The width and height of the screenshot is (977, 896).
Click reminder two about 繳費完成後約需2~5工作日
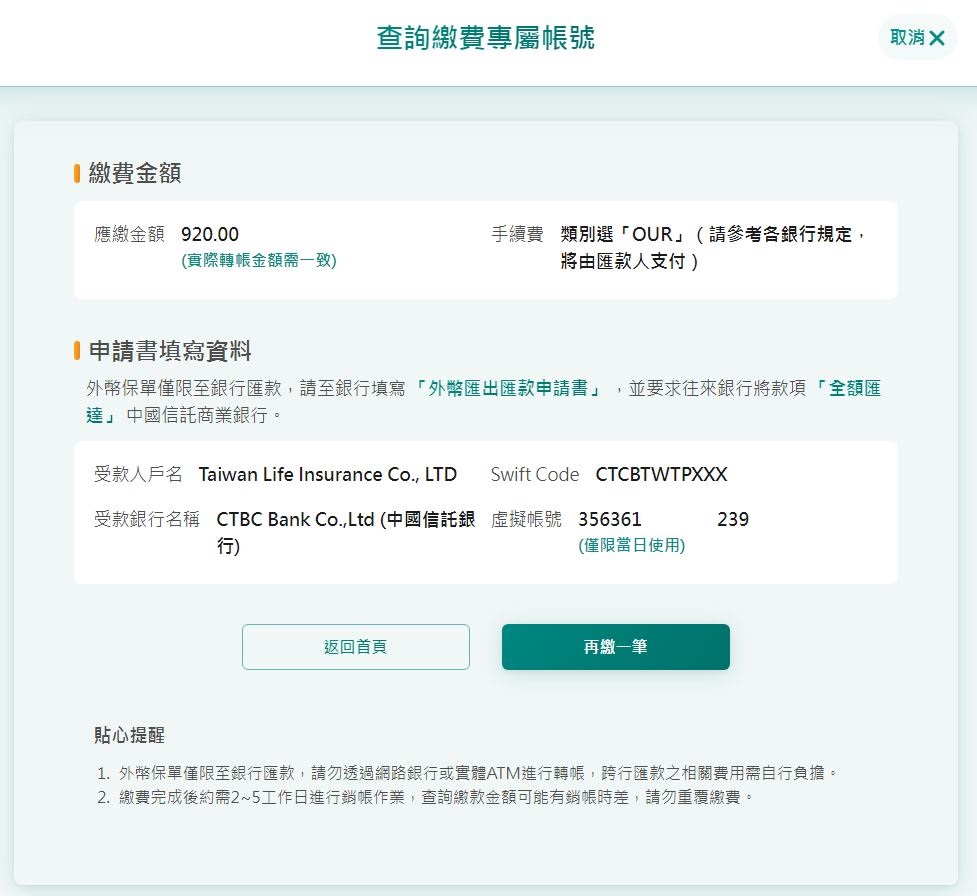426,797
